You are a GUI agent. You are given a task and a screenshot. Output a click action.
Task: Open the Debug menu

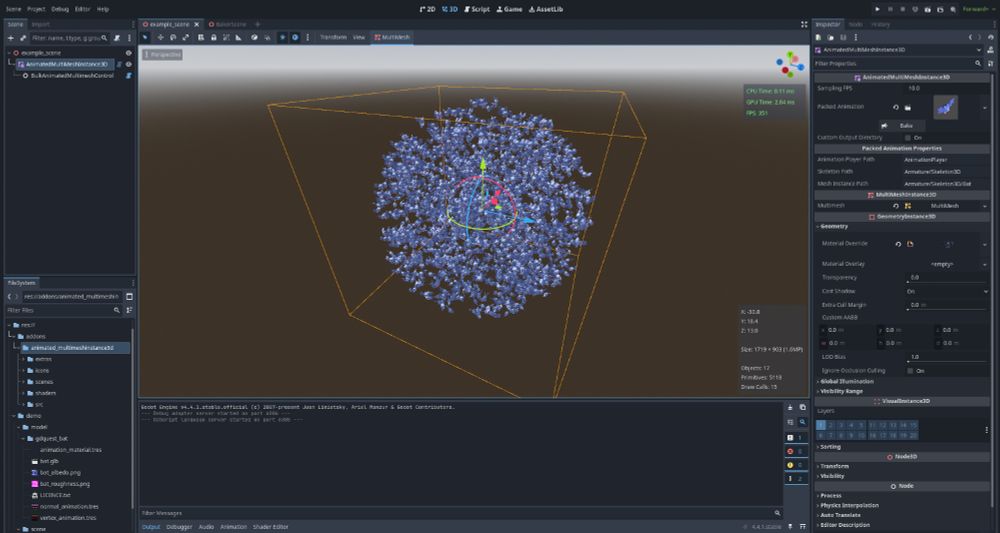tap(60, 9)
